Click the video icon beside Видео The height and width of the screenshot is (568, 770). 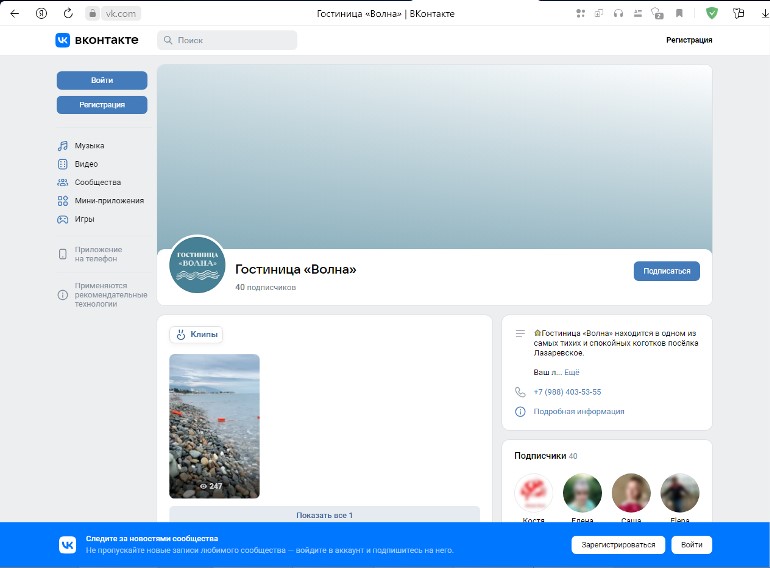coord(63,164)
